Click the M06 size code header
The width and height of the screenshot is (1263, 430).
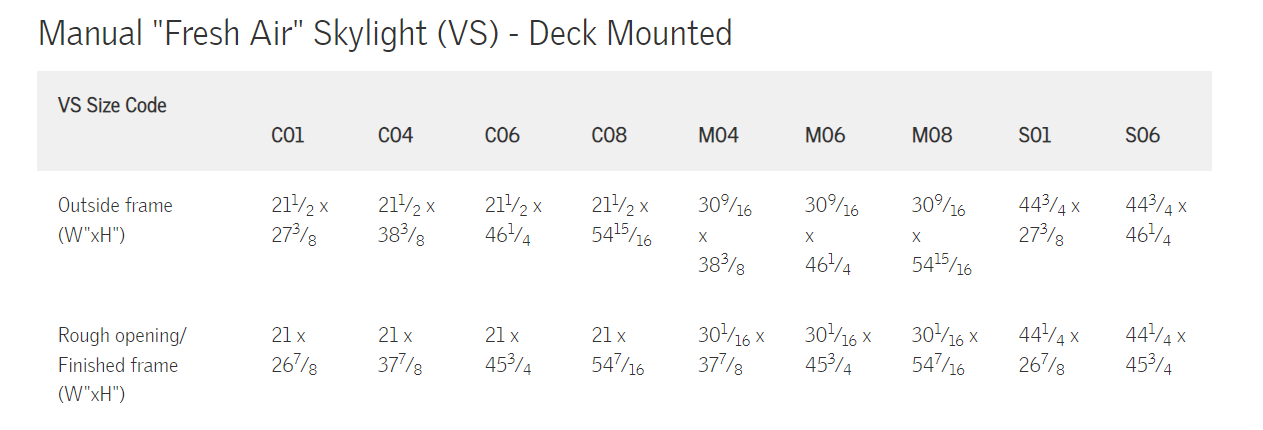825,135
